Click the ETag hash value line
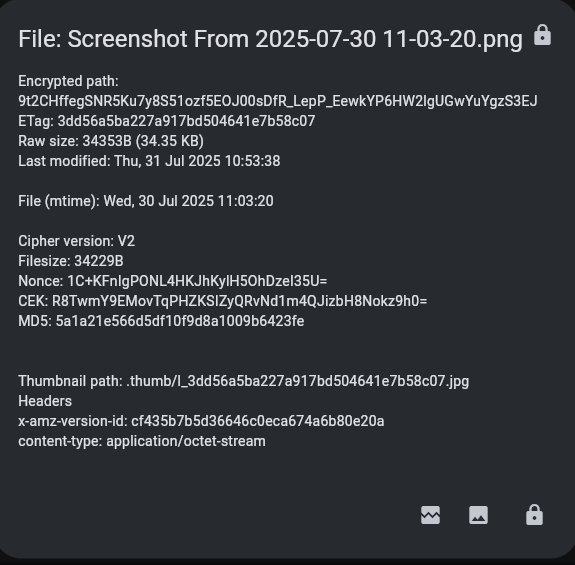The height and width of the screenshot is (565, 575). [x=167, y=121]
